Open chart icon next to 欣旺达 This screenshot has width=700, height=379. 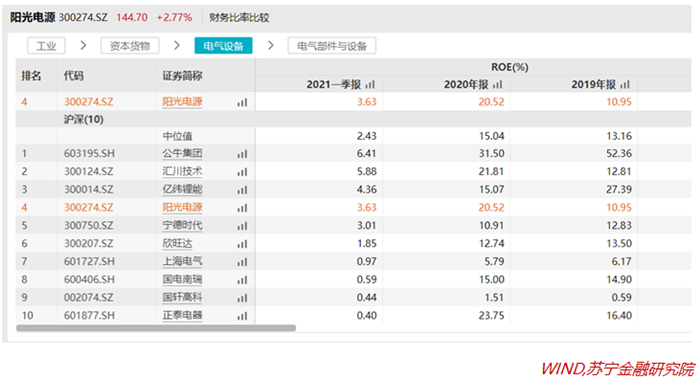[x=242, y=244]
